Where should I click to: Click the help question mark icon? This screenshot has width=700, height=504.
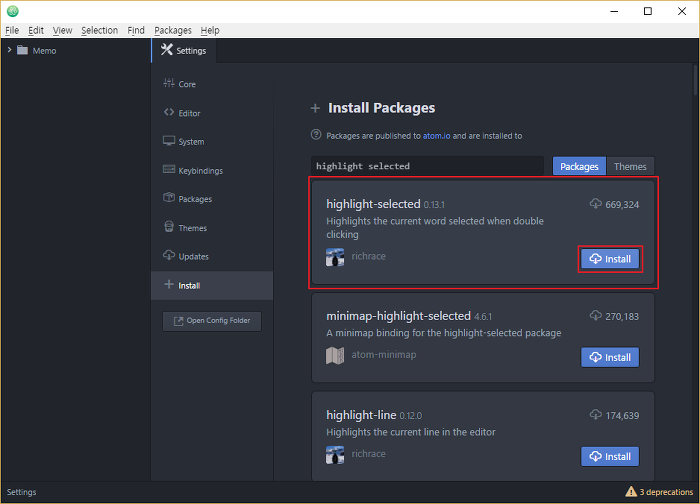[316, 134]
